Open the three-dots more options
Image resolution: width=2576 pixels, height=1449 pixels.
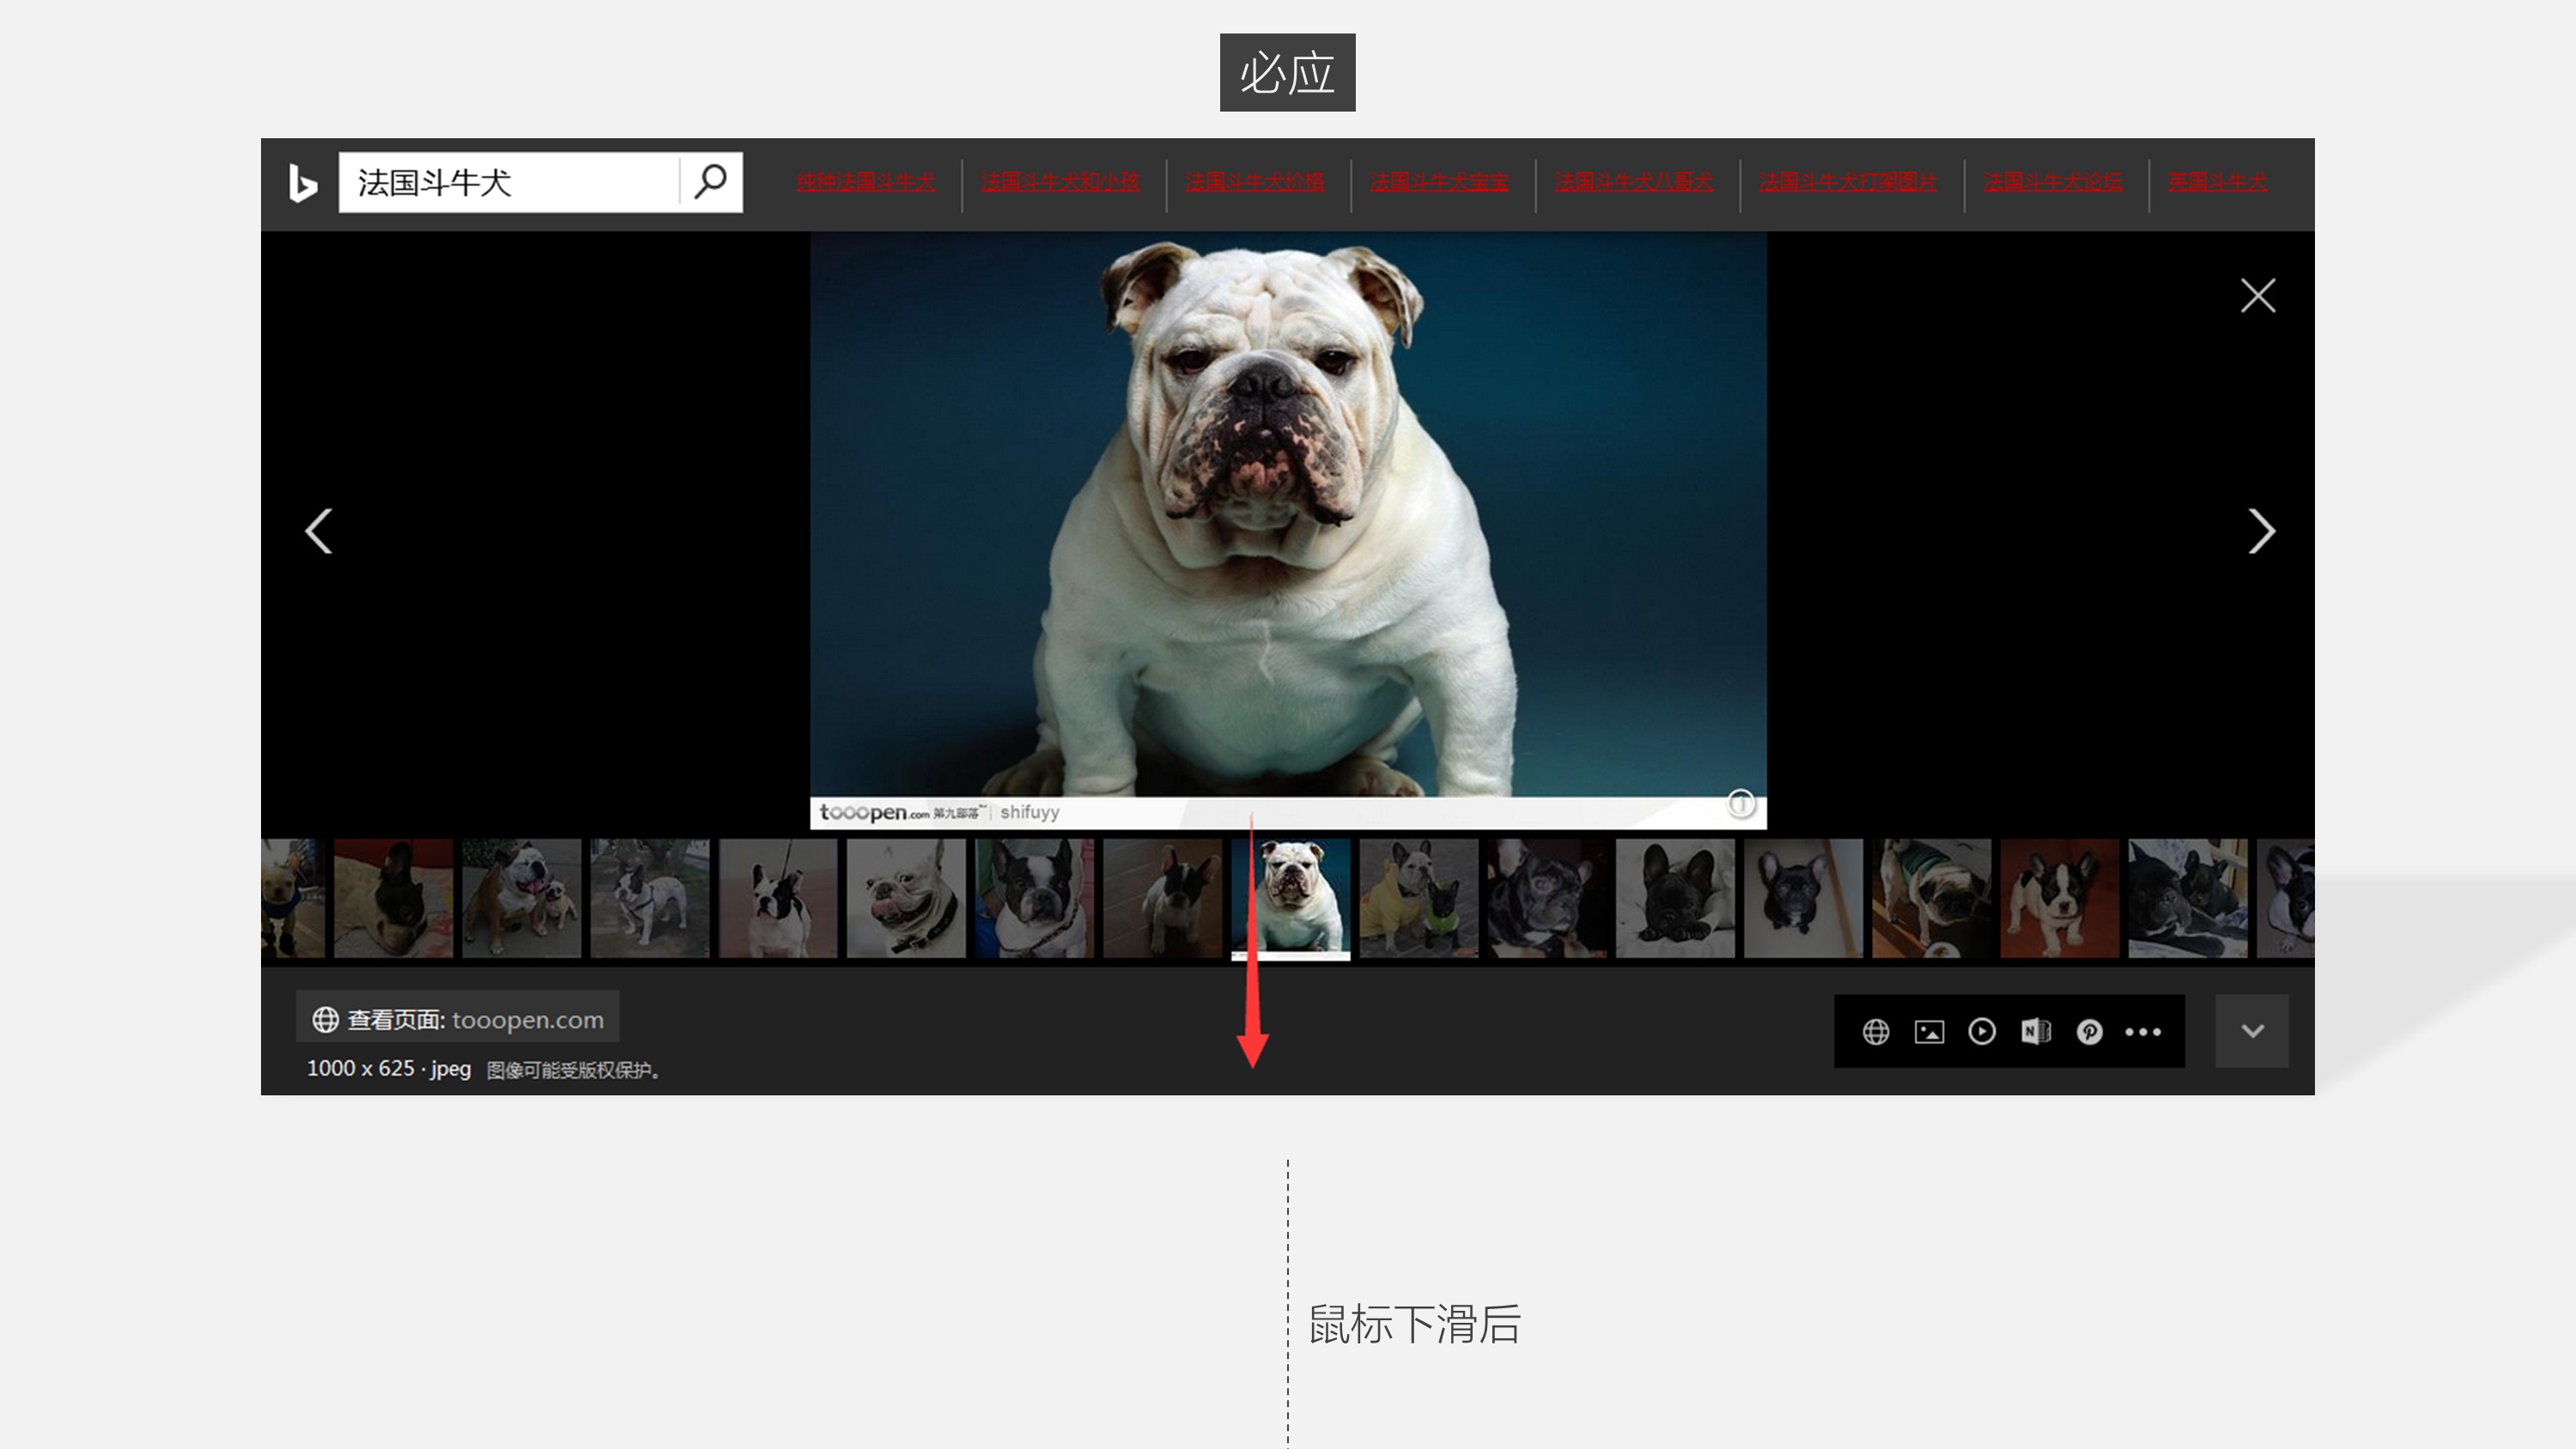tap(2143, 1032)
